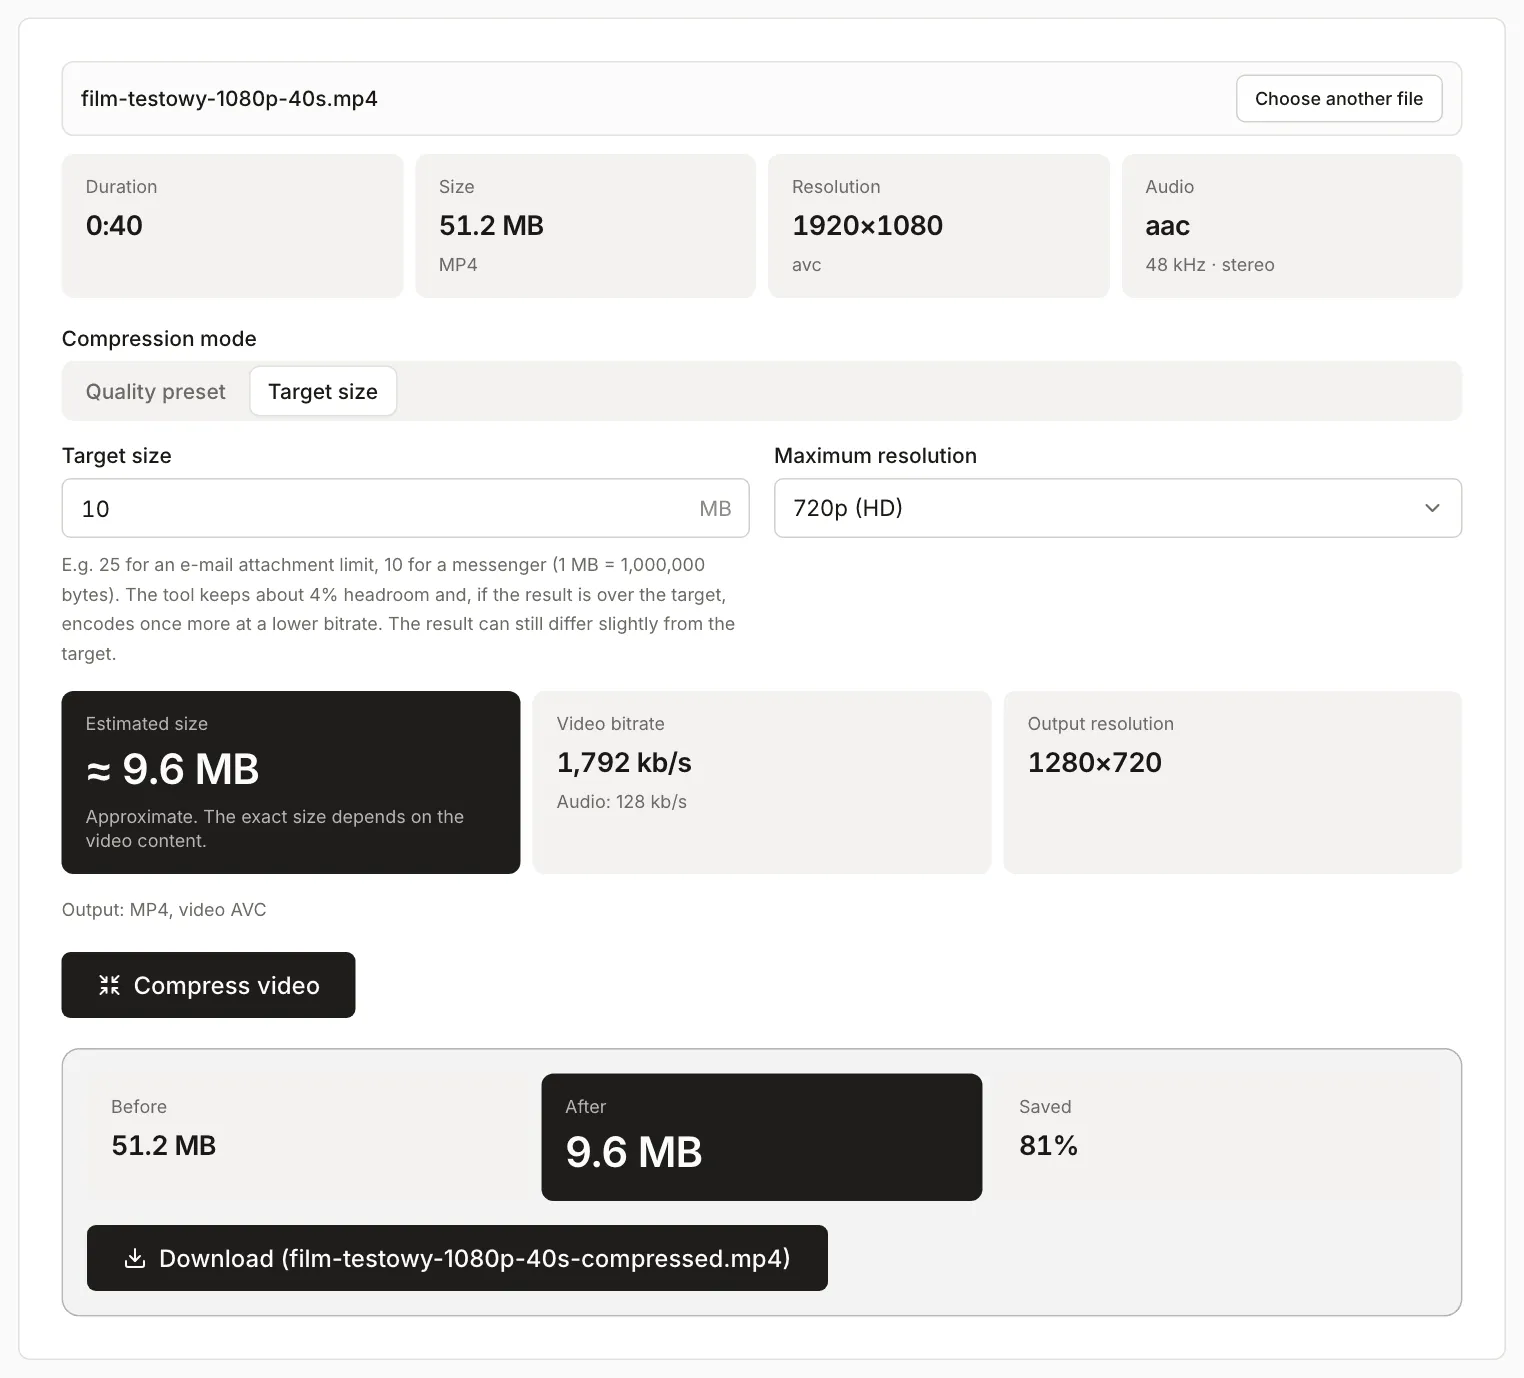Click the Audio codec value aac
Image resolution: width=1524 pixels, height=1378 pixels.
[x=1167, y=226]
